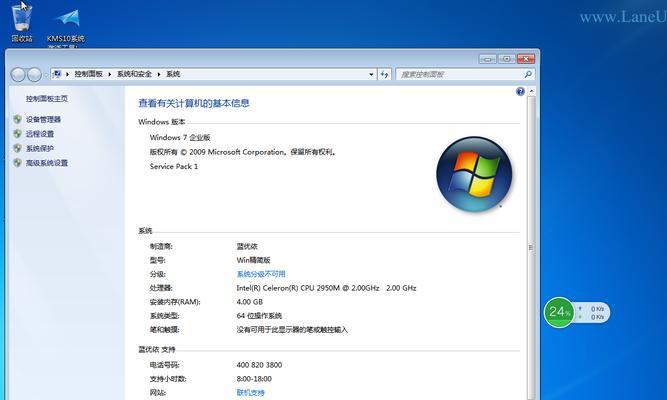The height and width of the screenshot is (400, 667).
Task: Click the scrollbar up arrow
Action: click(531, 91)
